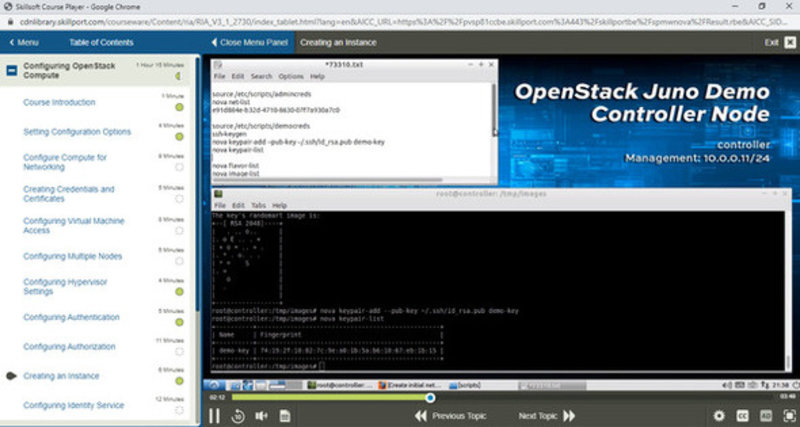The height and width of the screenshot is (427, 800).
Task: Click Configuring Authentication status circle
Action: 179,322
